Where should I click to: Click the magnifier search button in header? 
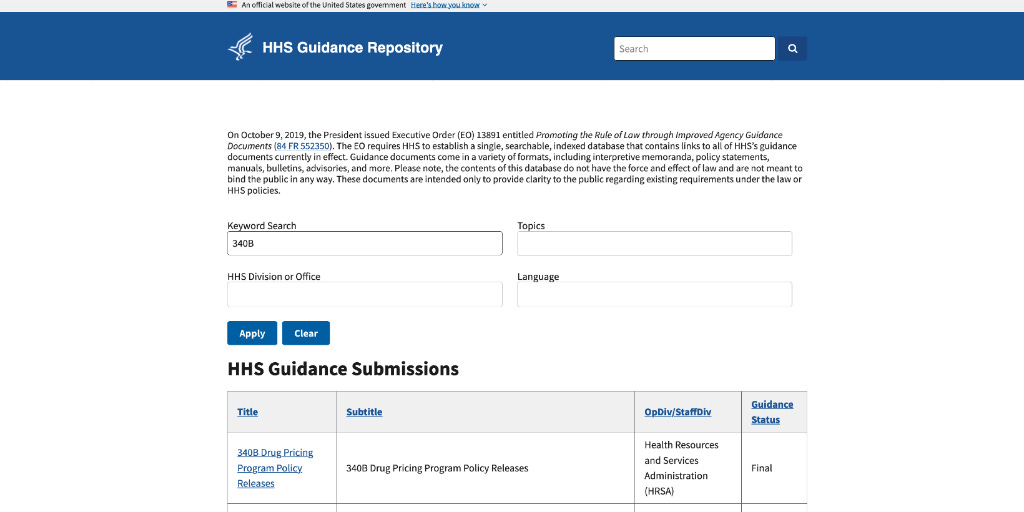(792, 48)
